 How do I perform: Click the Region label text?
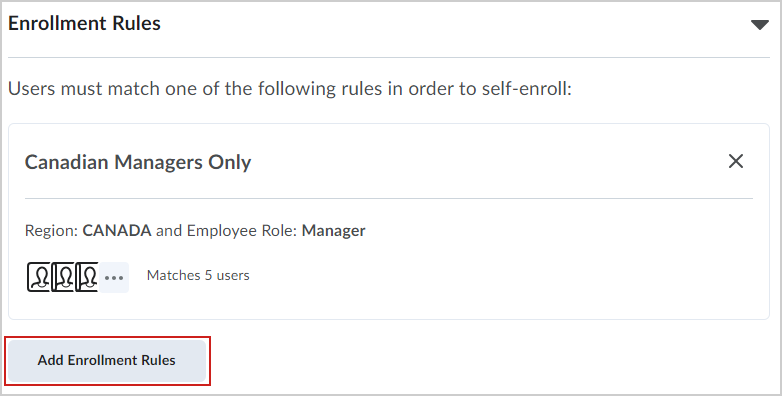[52, 230]
